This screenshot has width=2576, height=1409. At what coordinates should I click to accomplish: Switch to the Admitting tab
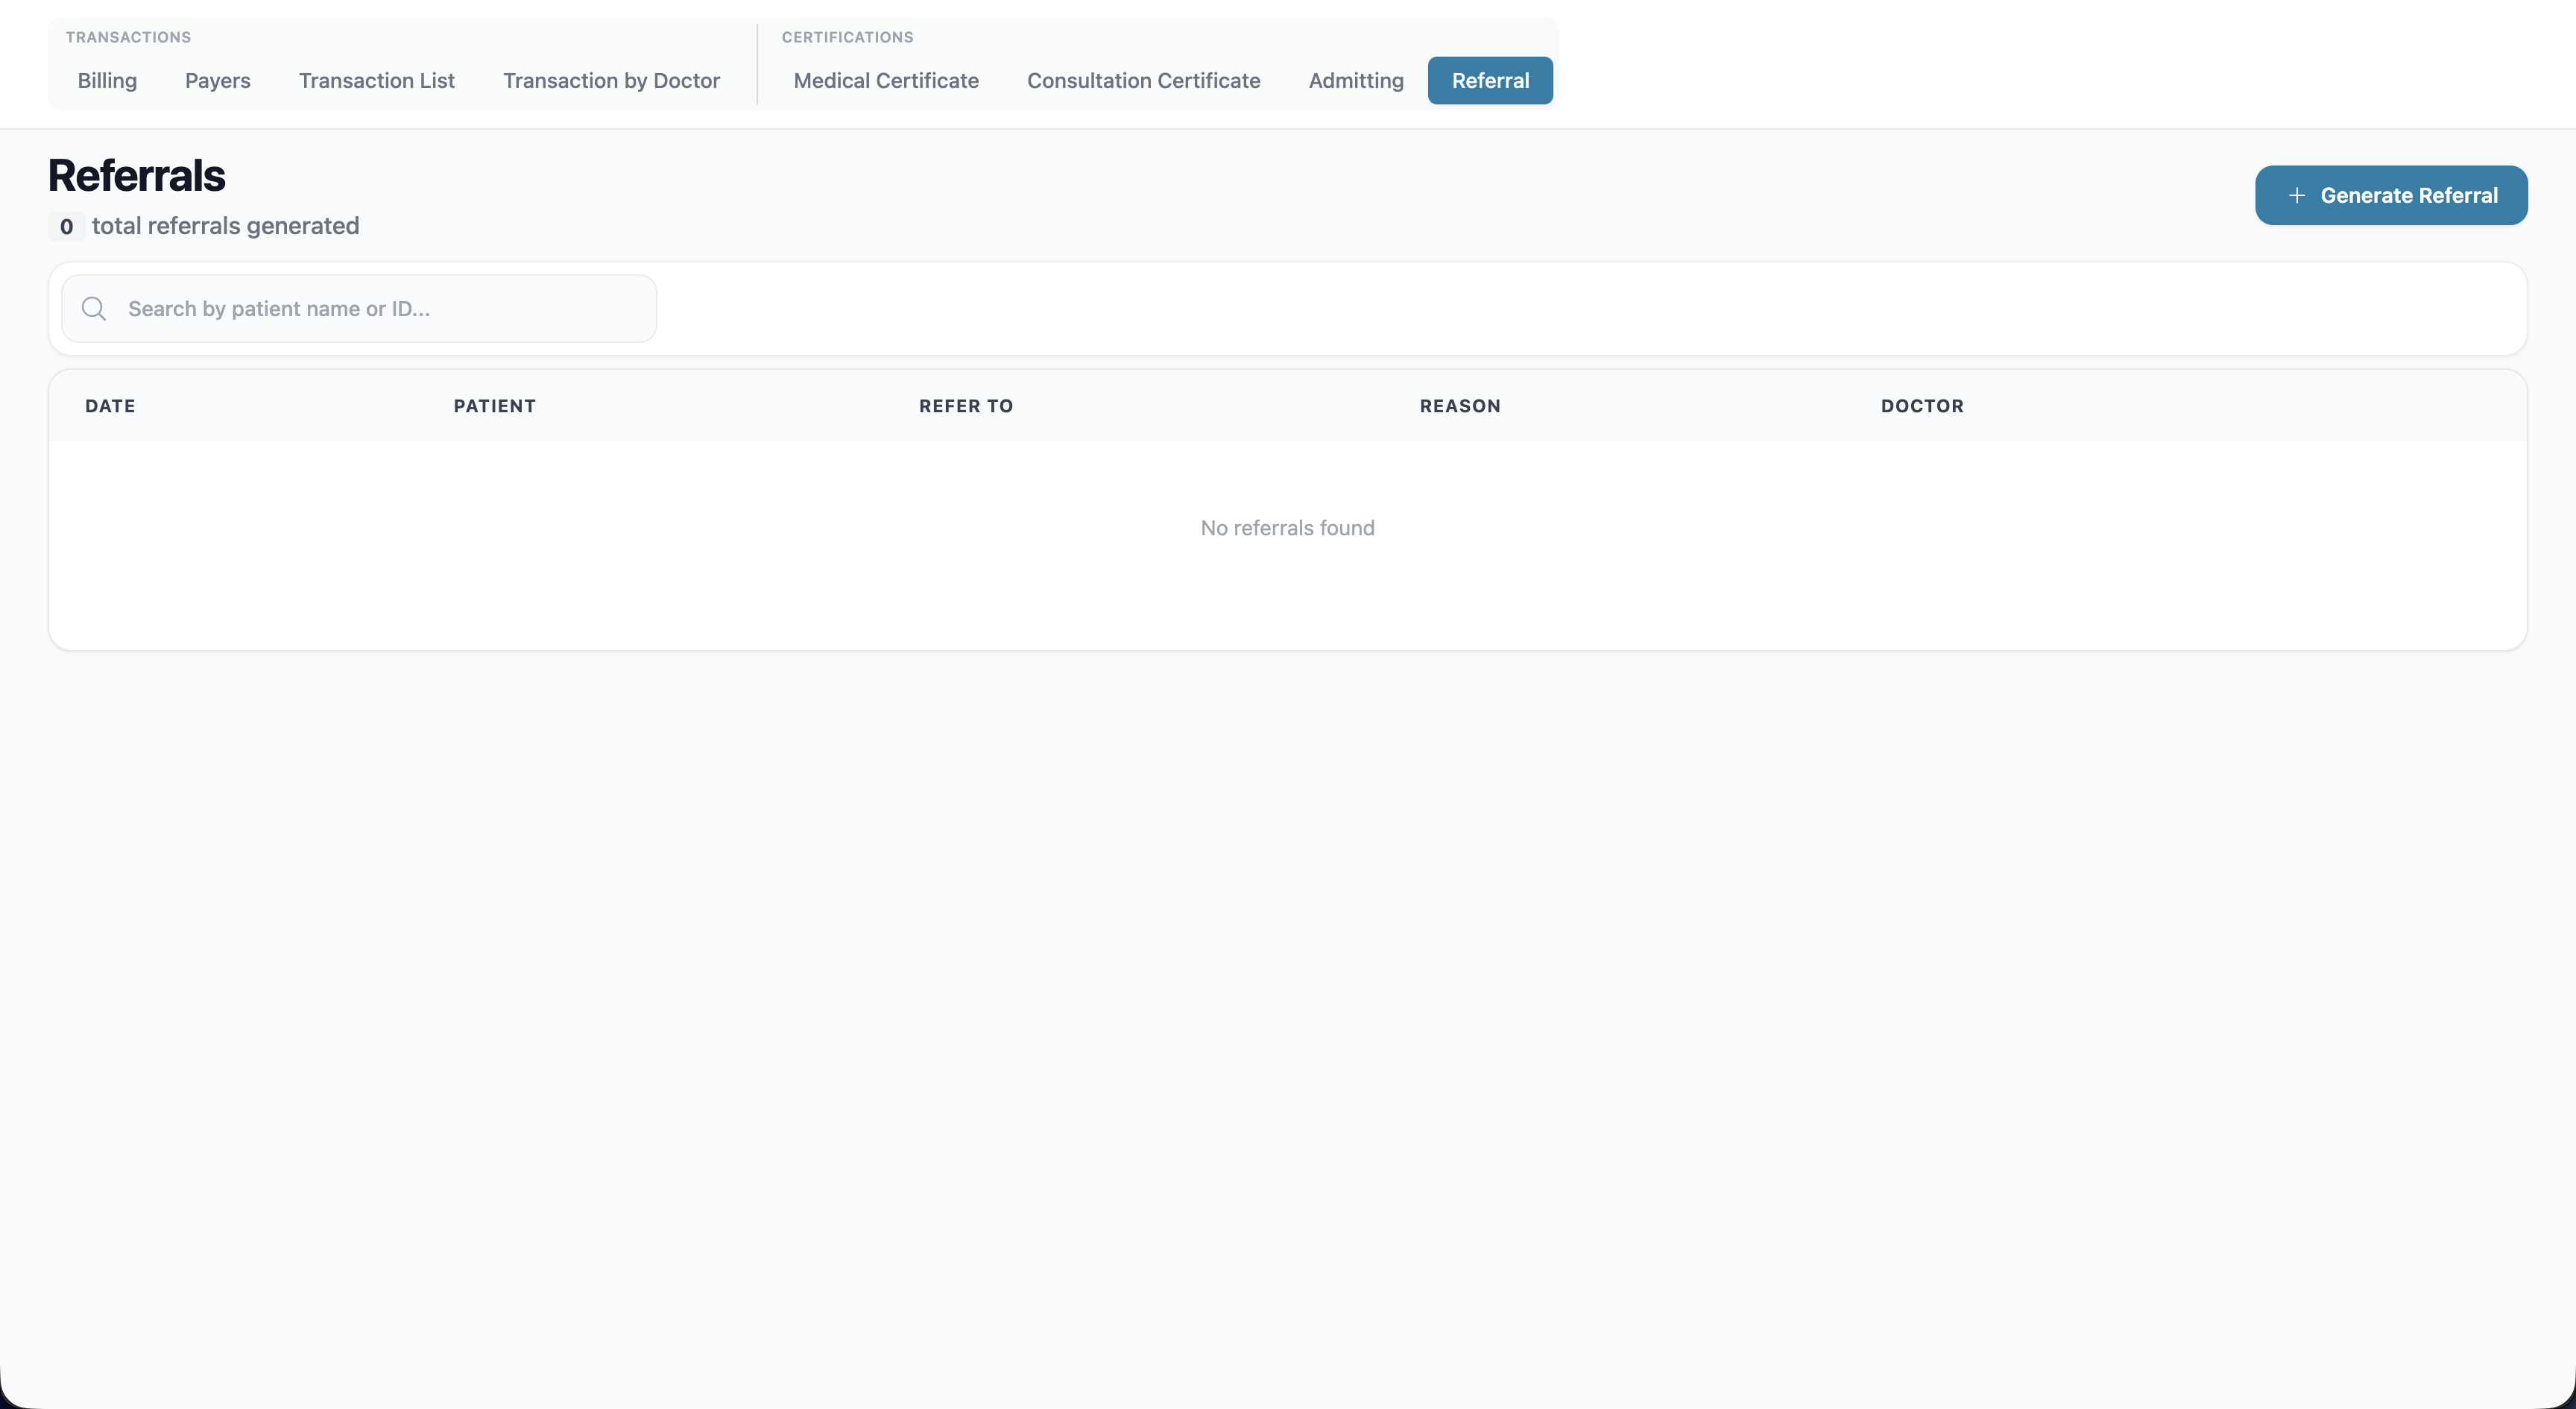1356,80
